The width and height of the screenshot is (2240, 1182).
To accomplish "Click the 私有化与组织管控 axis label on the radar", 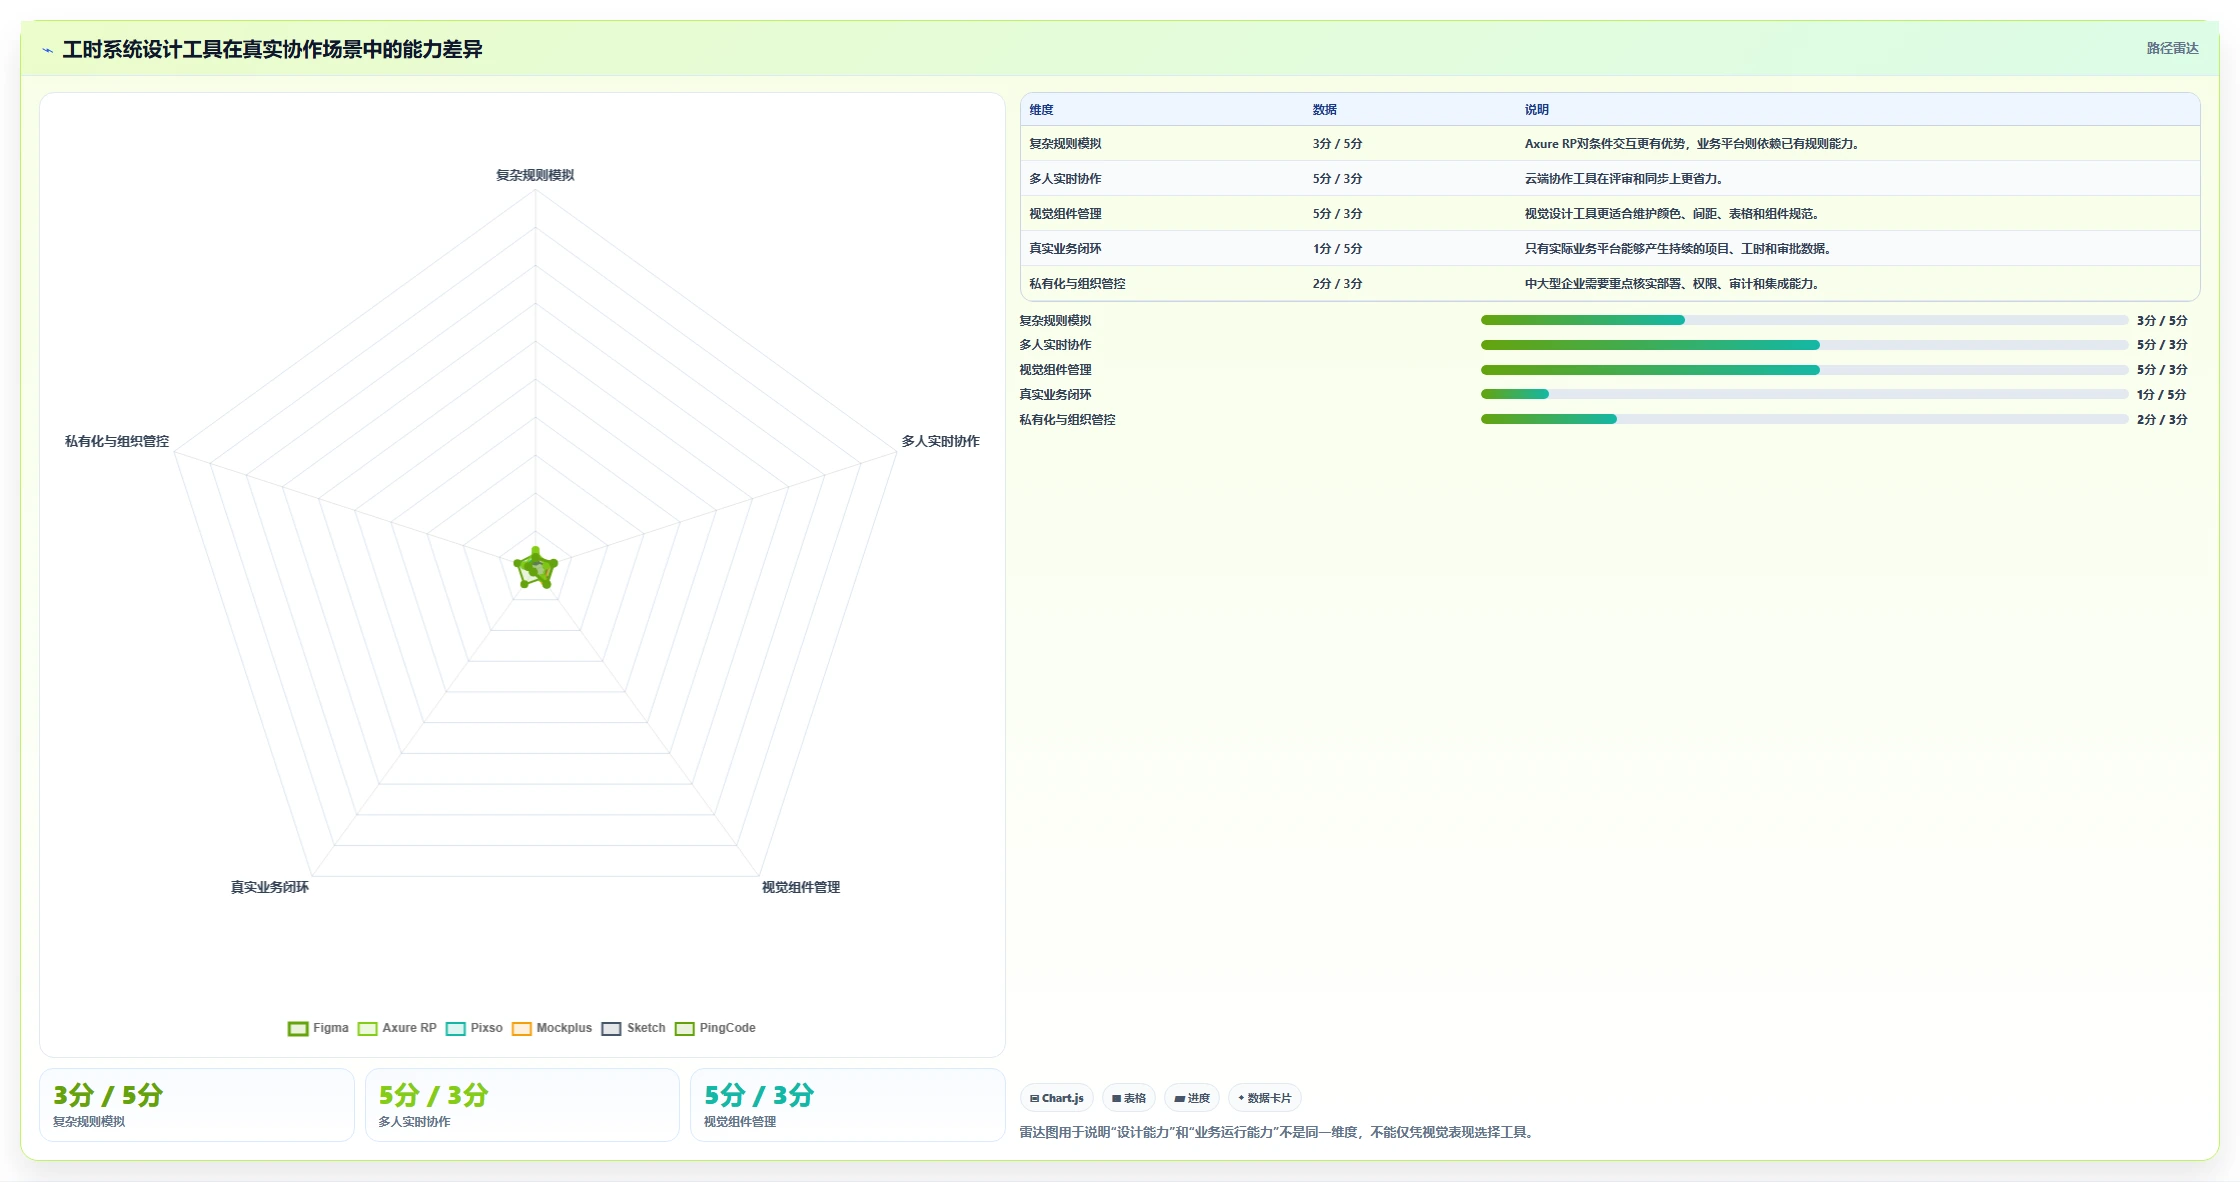I will click(117, 441).
